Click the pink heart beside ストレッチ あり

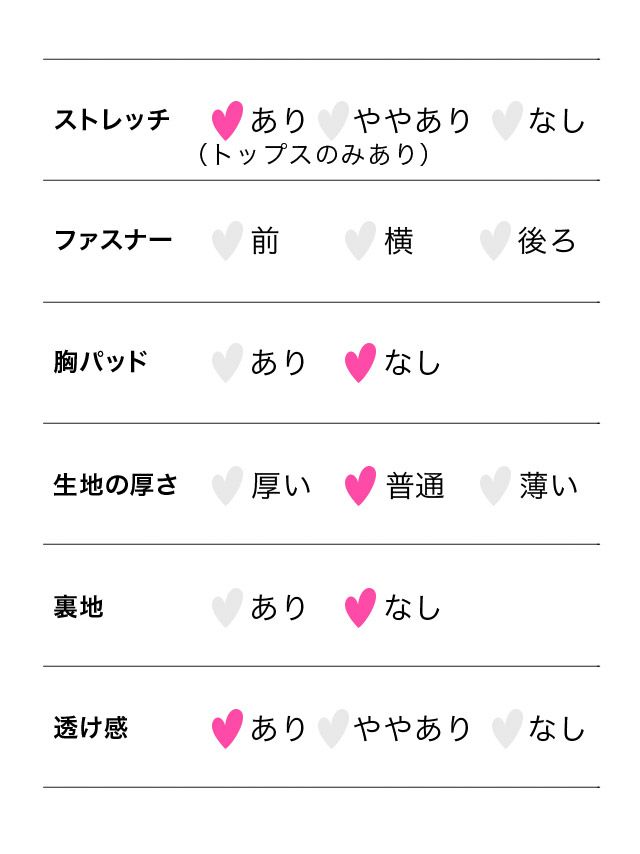[x=227, y=120]
